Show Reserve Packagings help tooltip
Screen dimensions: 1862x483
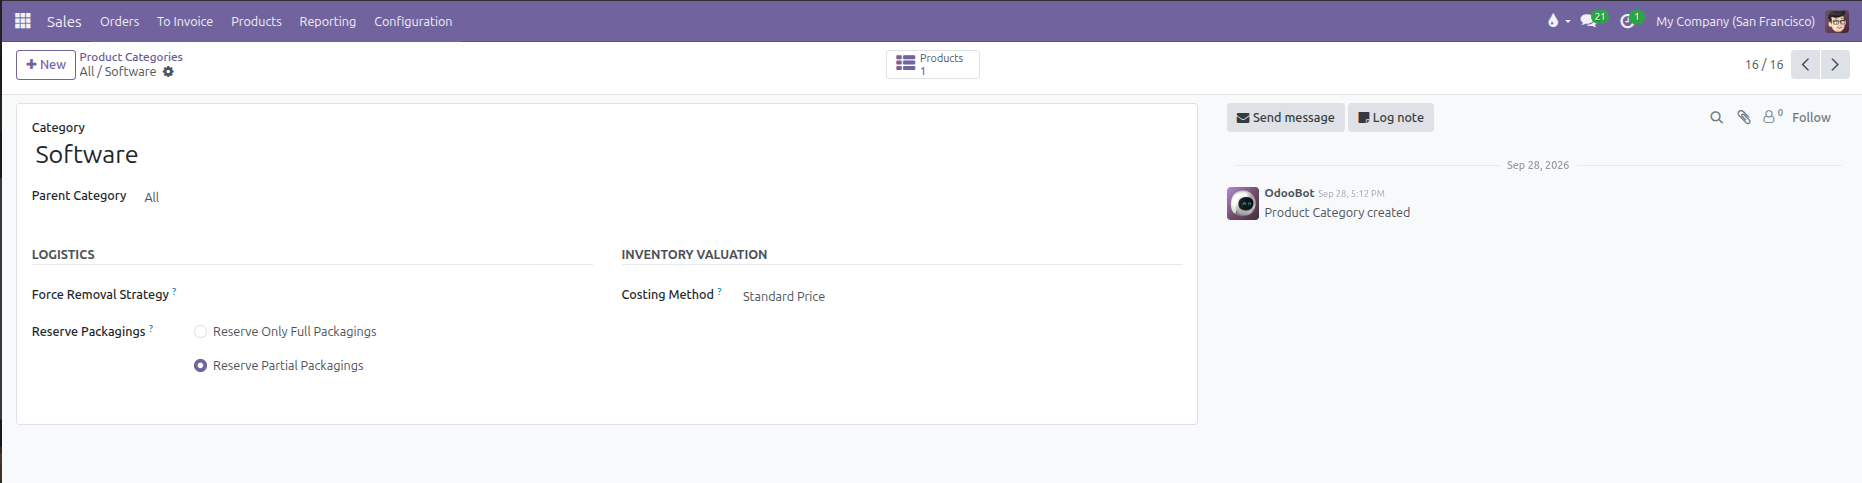[x=151, y=328]
